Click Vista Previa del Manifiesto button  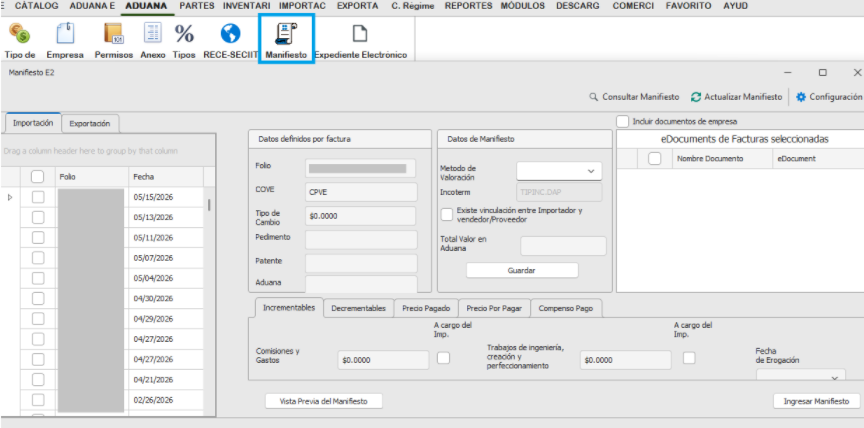pos(323,401)
